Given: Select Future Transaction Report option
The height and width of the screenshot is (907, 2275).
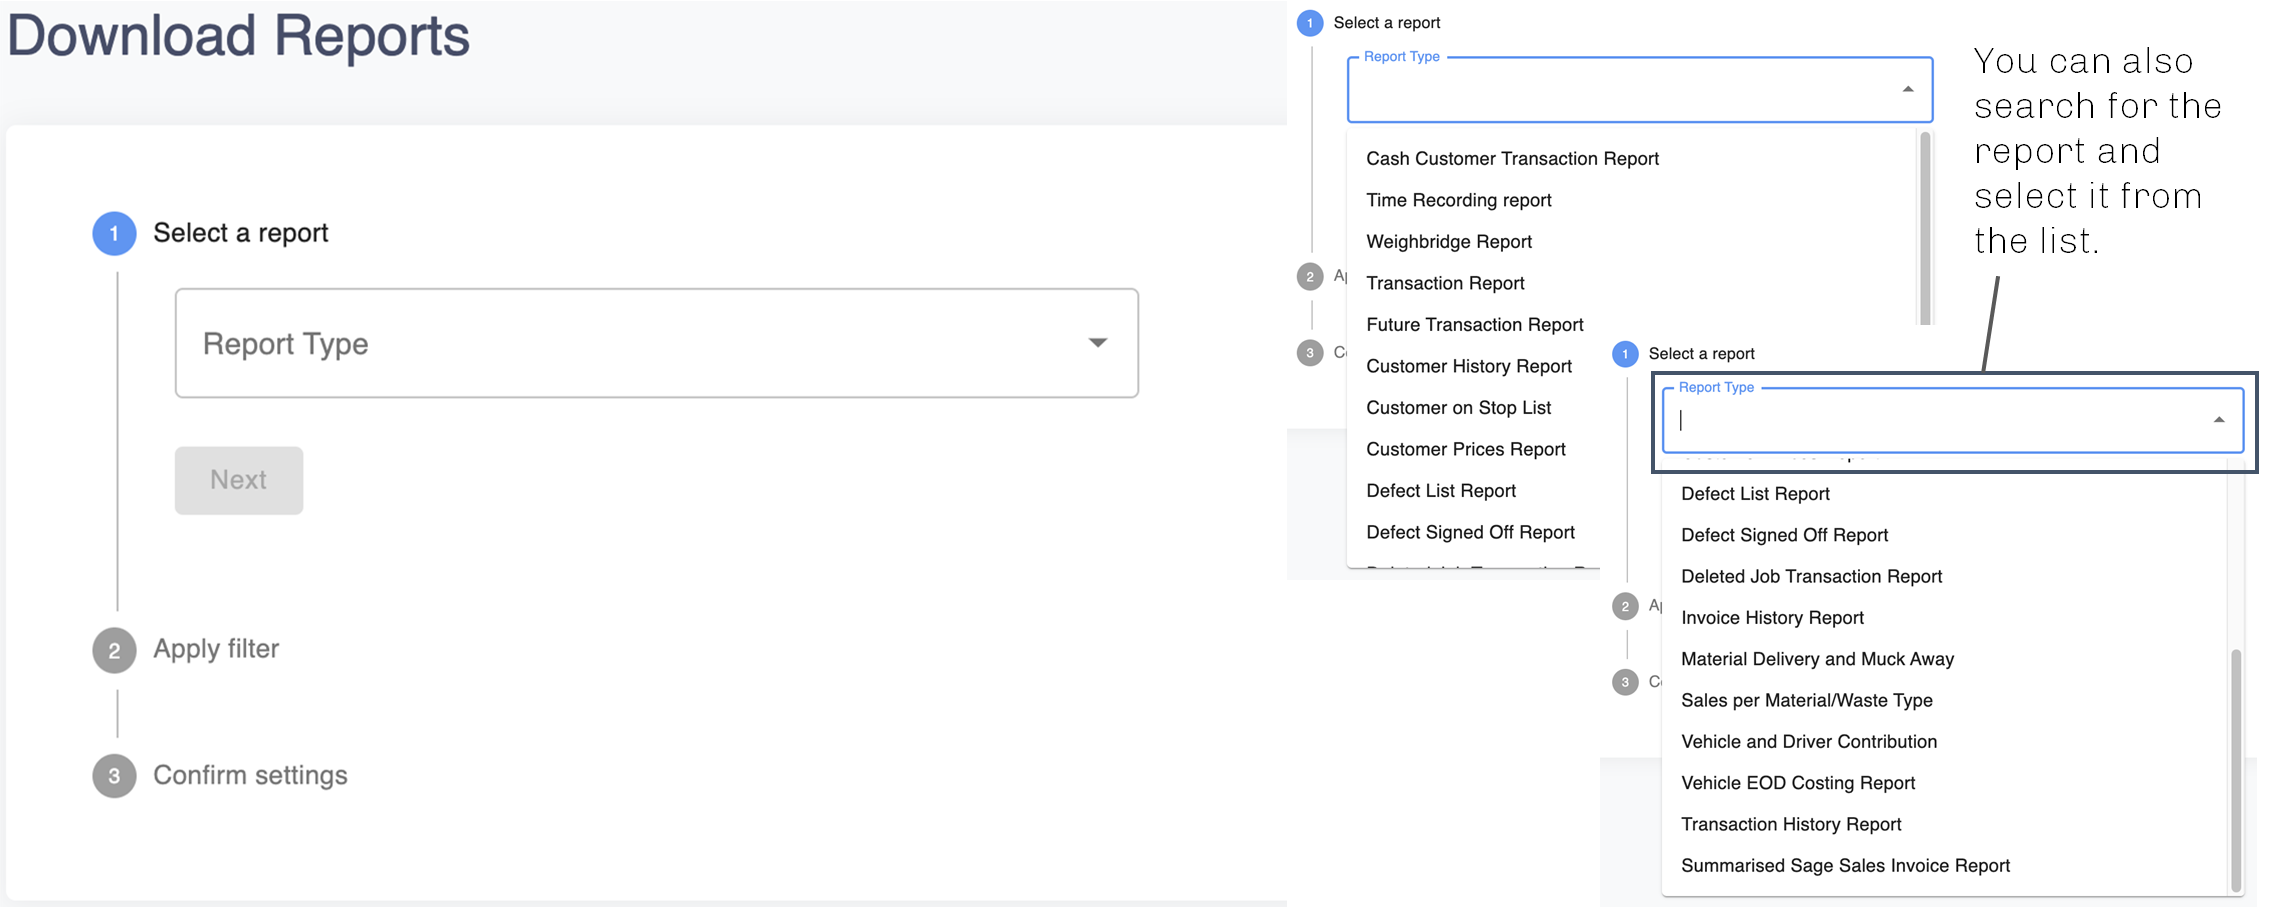Looking at the screenshot, I should tap(1474, 324).
